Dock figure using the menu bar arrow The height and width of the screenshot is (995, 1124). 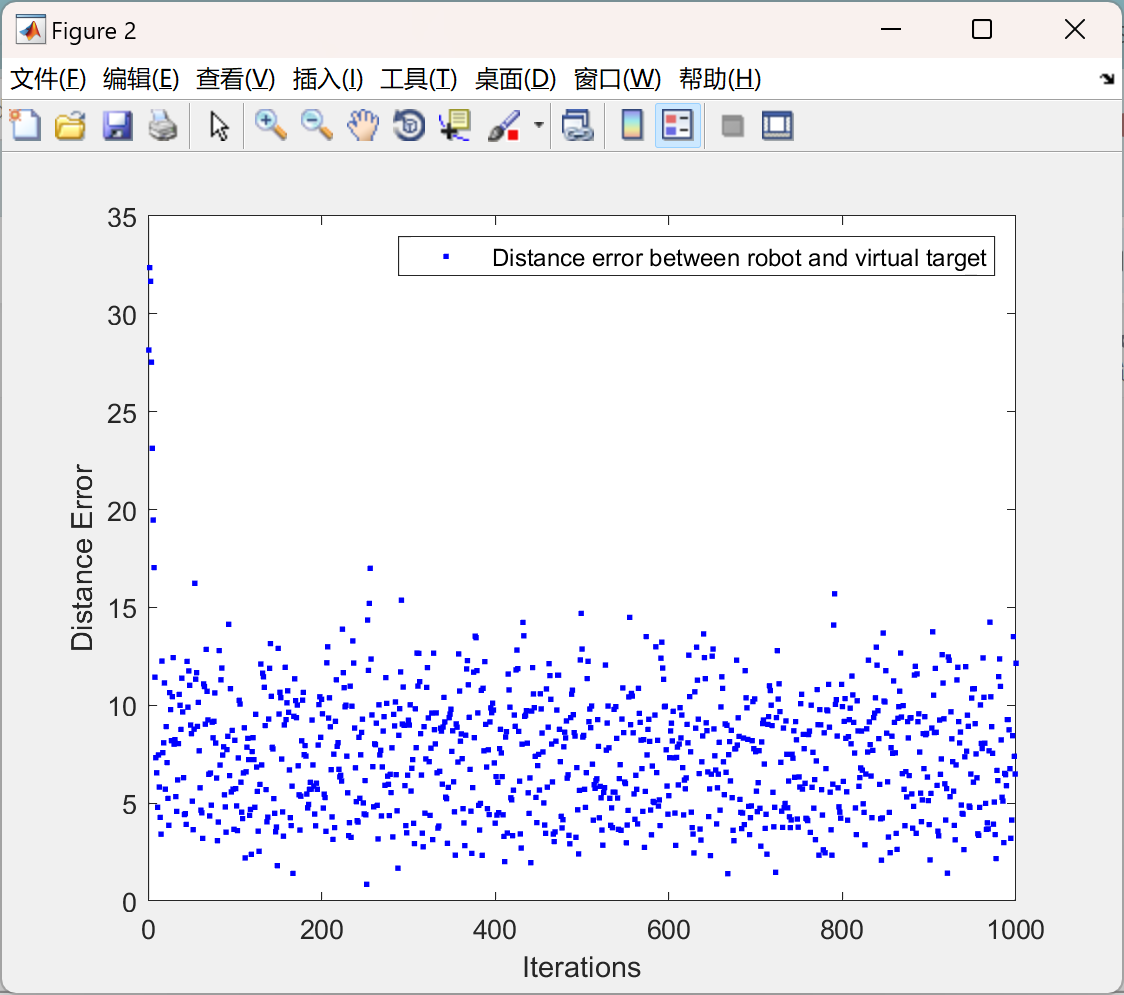click(1107, 79)
